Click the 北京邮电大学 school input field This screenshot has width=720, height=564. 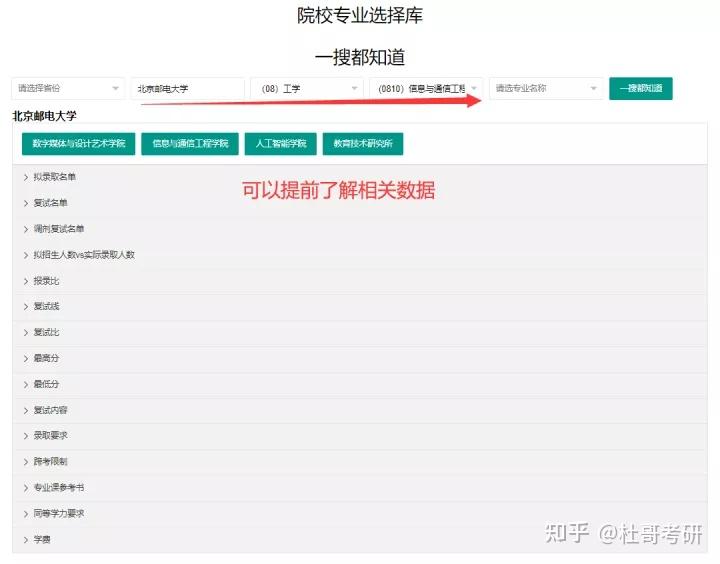pos(187,88)
